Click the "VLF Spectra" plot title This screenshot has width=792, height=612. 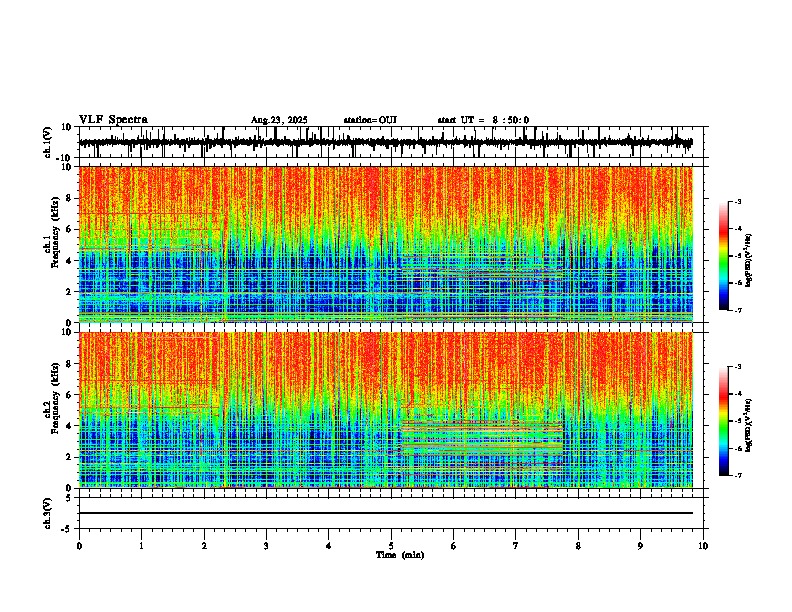click(113, 120)
